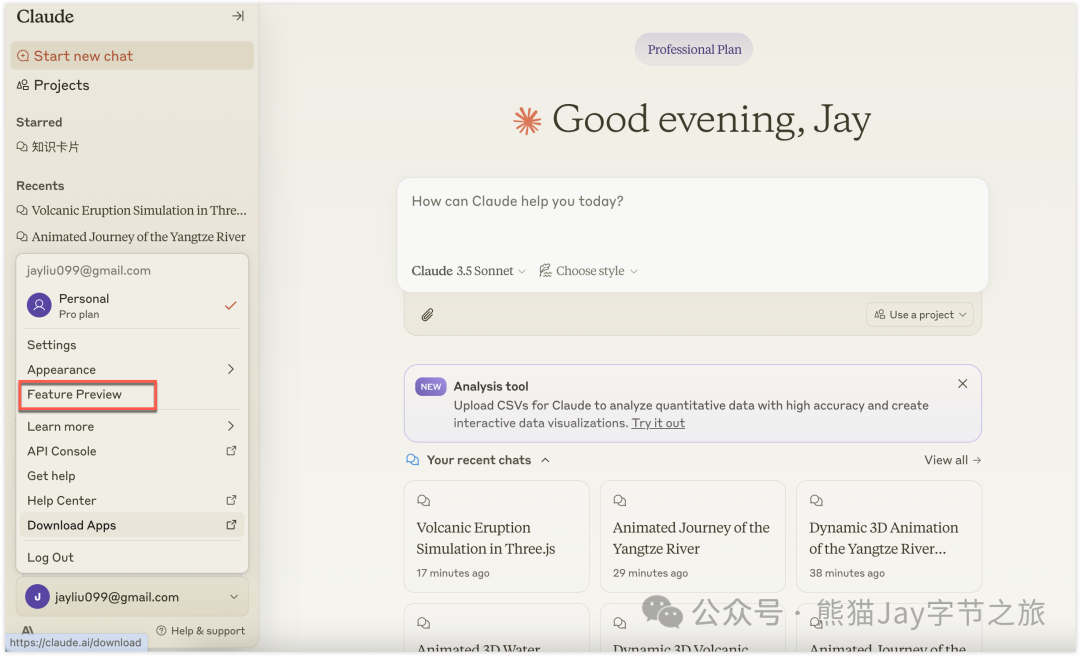1080x656 pixels.
Task: Select Log Out in the account menu
Action: pos(51,557)
